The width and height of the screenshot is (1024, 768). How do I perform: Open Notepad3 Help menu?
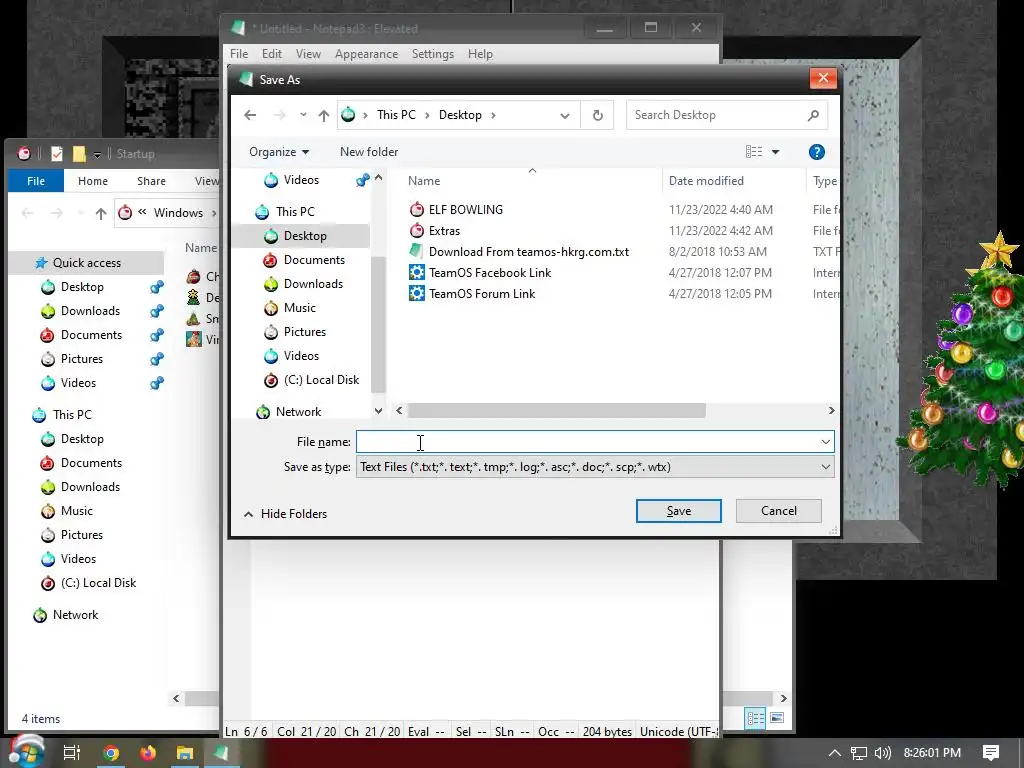pyautogui.click(x=480, y=54)
